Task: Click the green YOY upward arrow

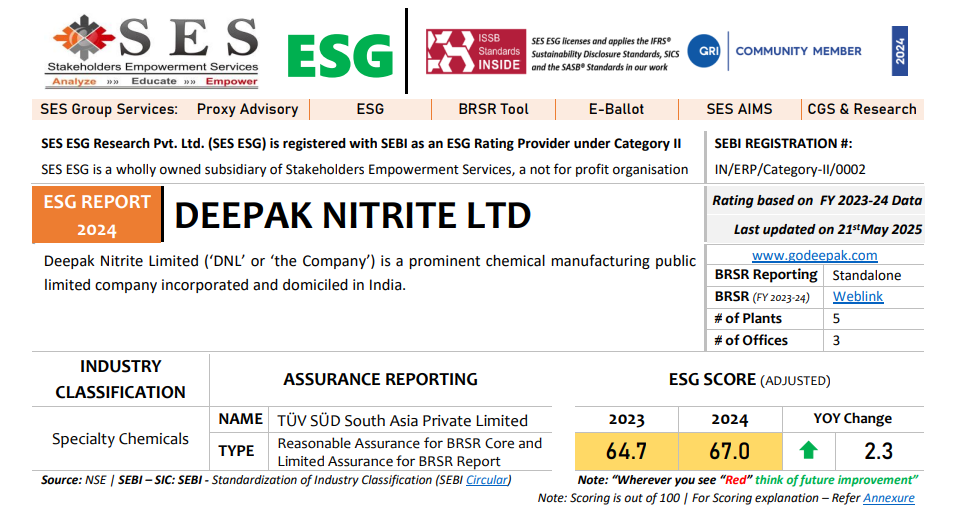Action: [808, 451]
